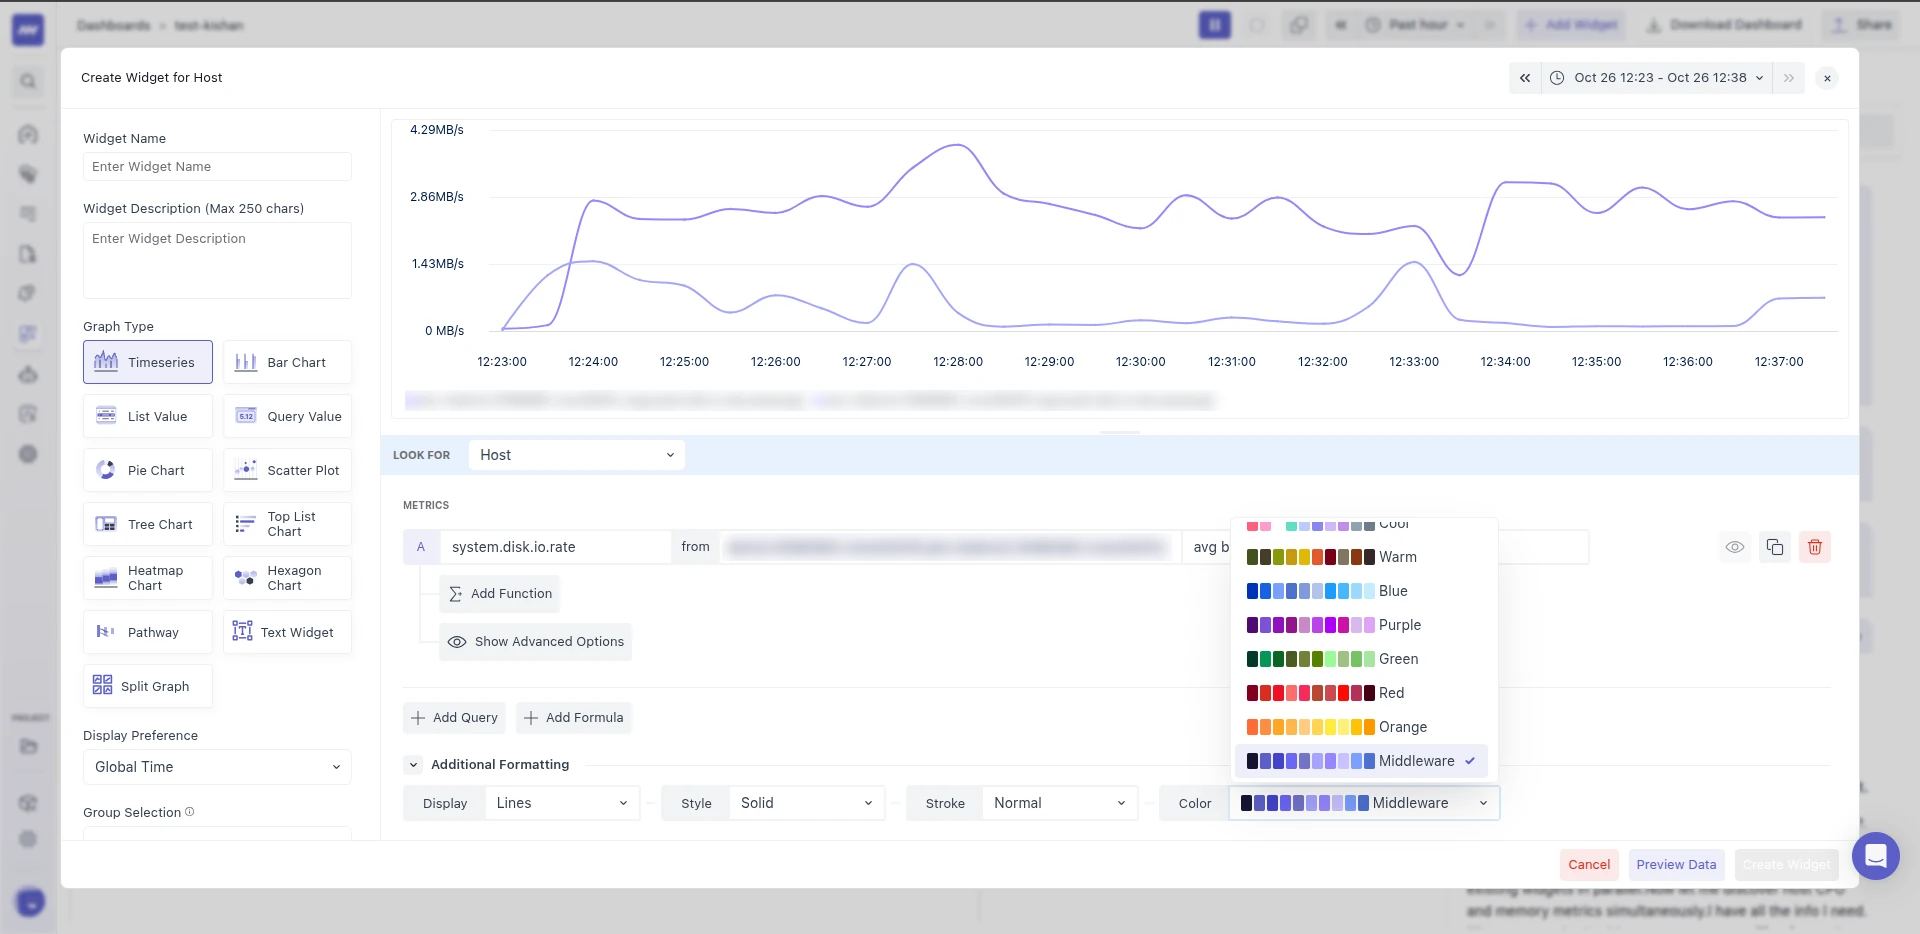Screen dimensions: 1920x934
Task: Select the Query Value graph type
Action: pyautogui.click(x=287, y=416)
